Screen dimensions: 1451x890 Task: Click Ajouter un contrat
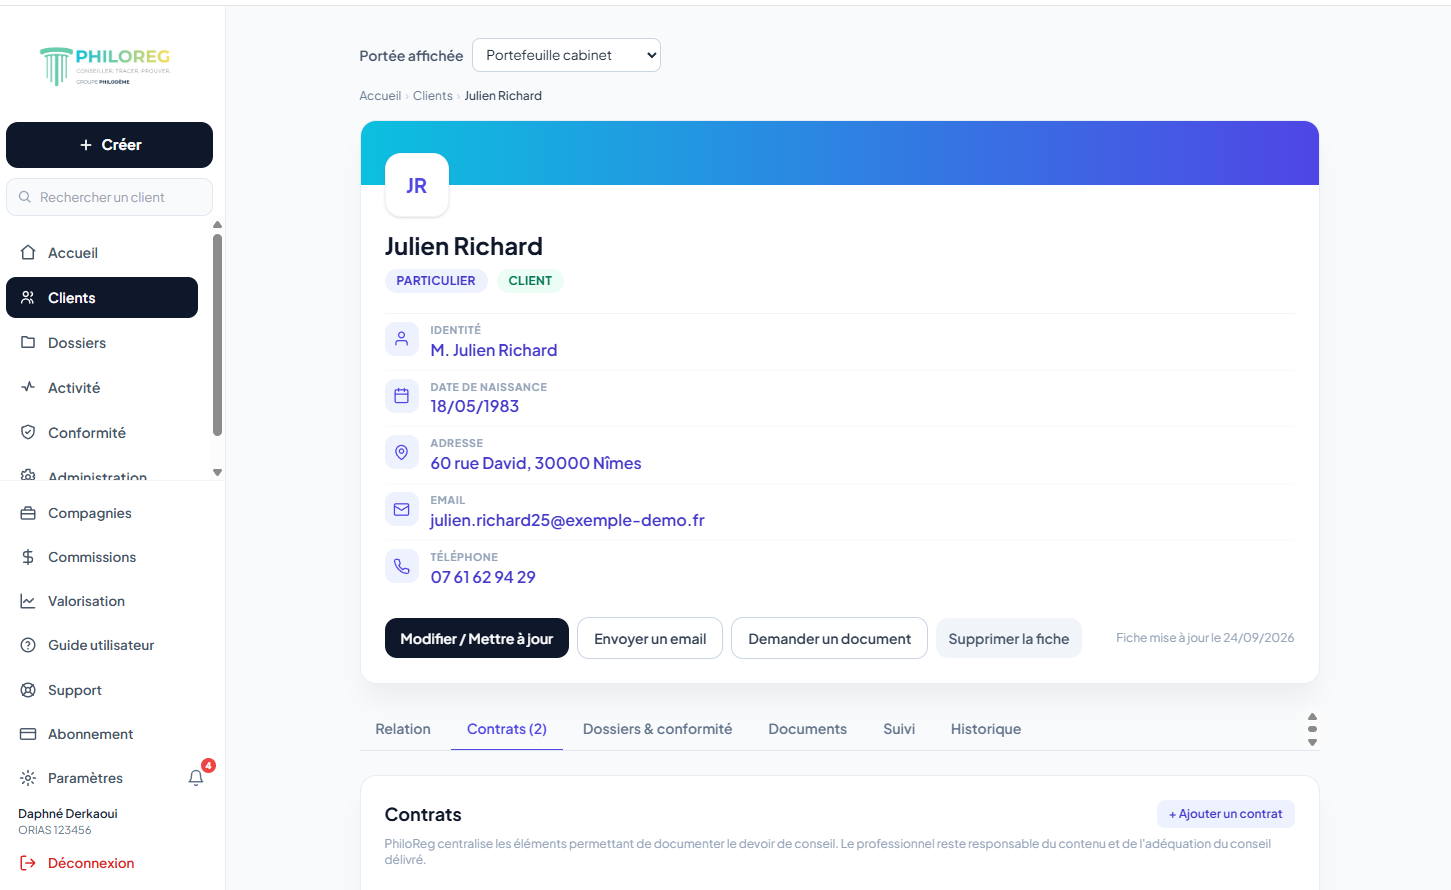tap(1225, 814)
